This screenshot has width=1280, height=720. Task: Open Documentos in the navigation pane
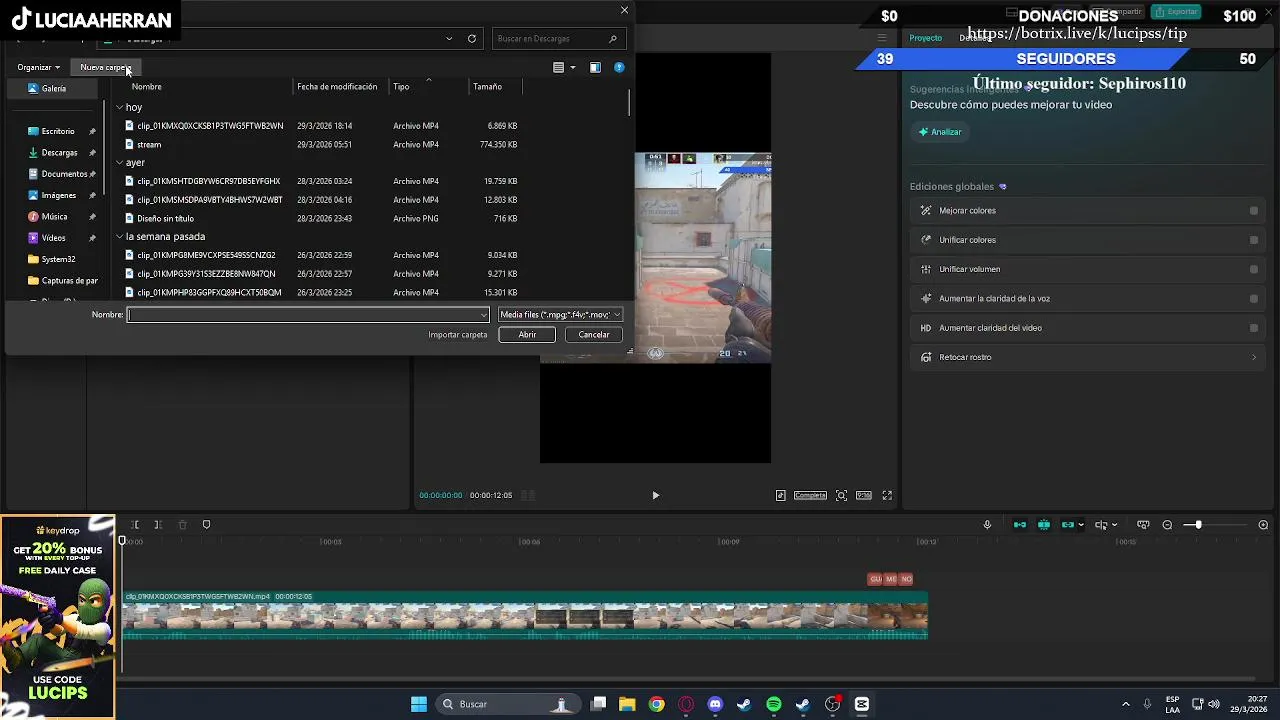[x=64, y=174]
